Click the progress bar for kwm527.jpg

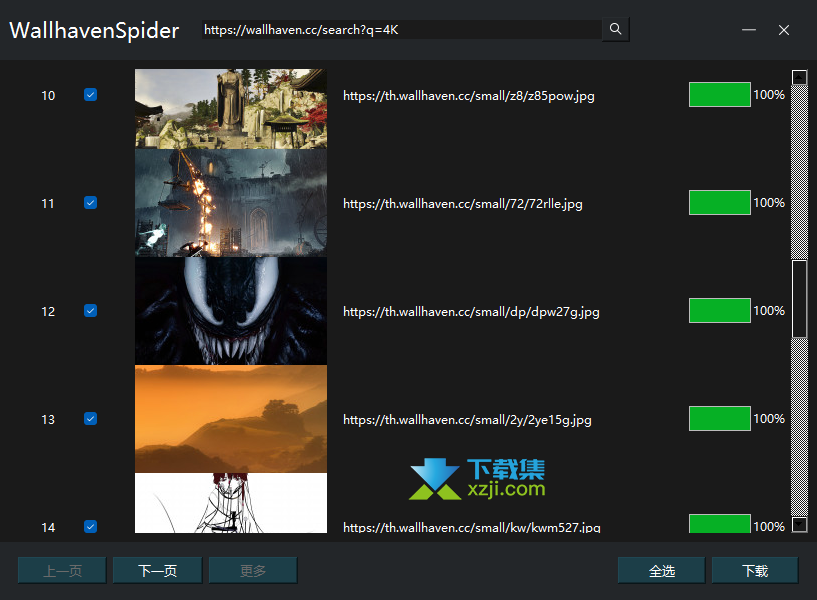(720, 523)
